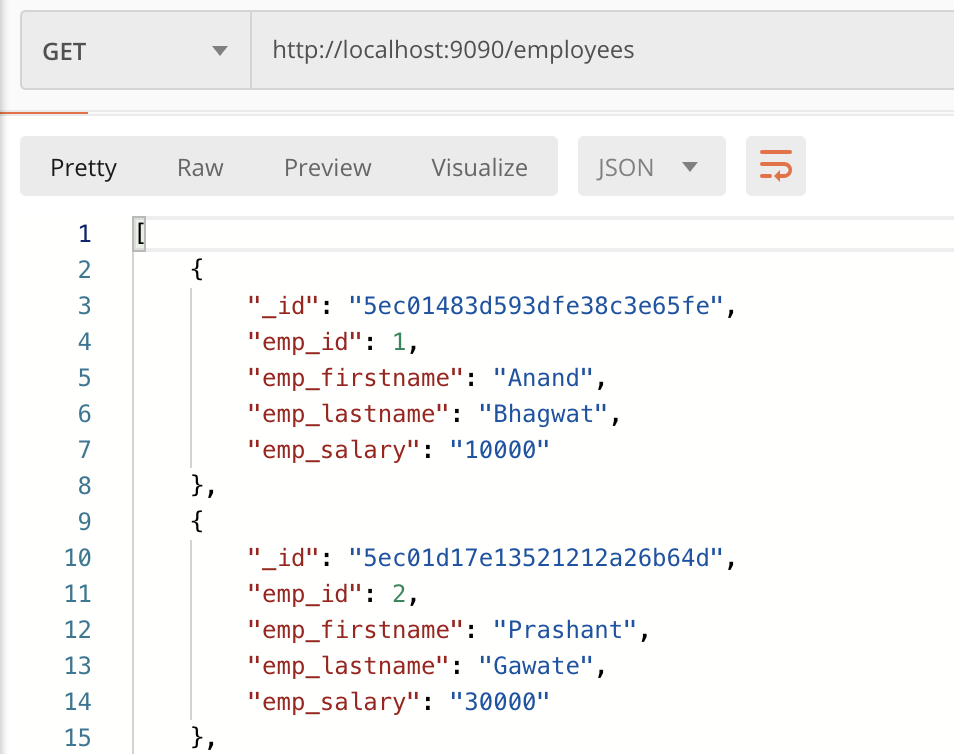Click line number 2 in the gutter
Screen dimensions: 954x754
[85, 270]
